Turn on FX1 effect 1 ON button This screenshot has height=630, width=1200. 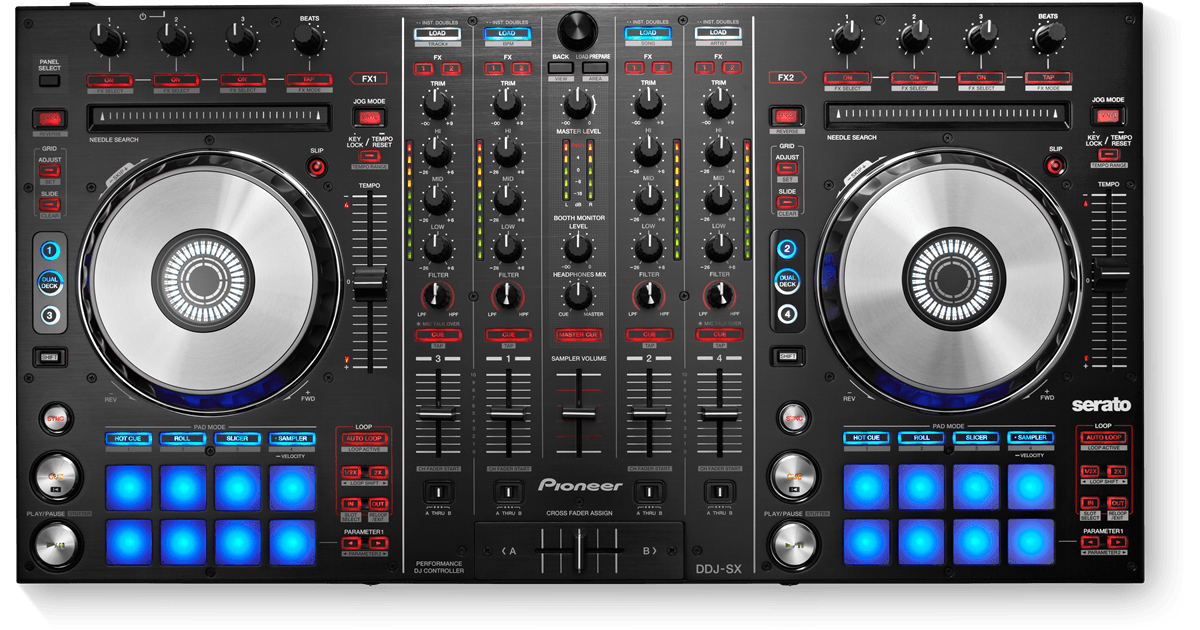tap(108, 79)
